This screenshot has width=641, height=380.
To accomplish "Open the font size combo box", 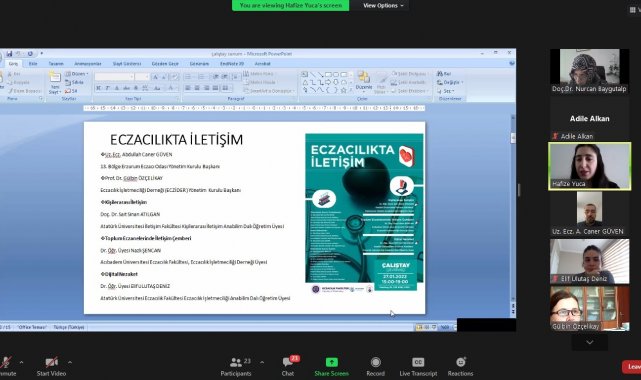I will 142,77.
